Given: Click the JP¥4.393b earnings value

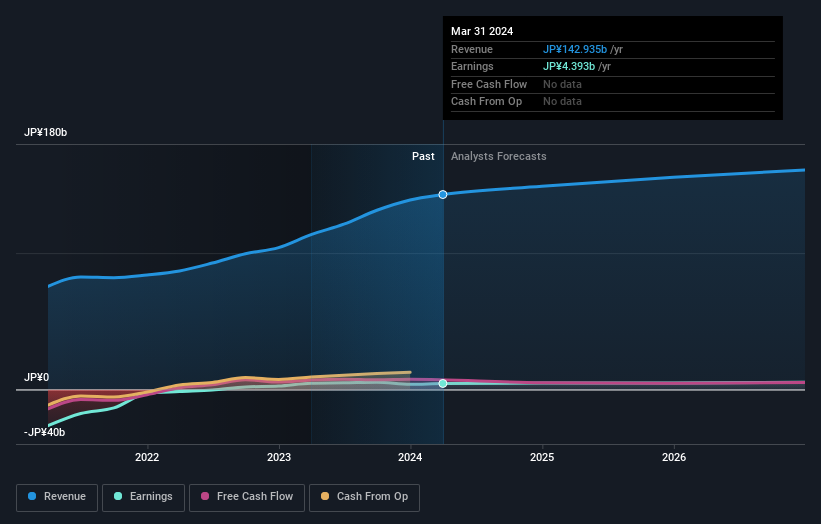Looking at the screenshot, I should [569, 66].
